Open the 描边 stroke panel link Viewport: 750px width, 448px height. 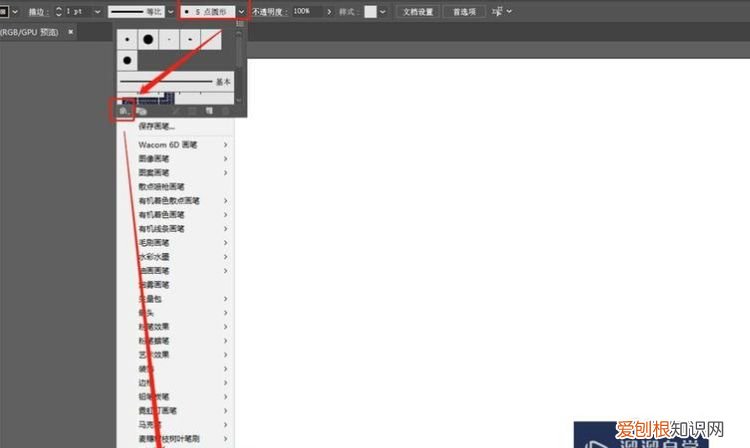tap(39, 11)
